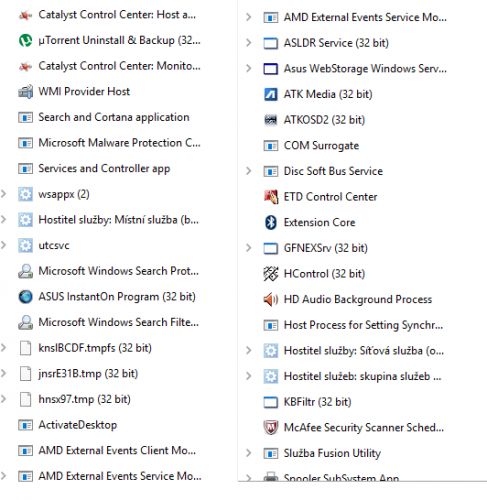Expand right-column AMD External Events Service row
The height and width of the screenshot is (500, 487).
click(x=249, y=17)
